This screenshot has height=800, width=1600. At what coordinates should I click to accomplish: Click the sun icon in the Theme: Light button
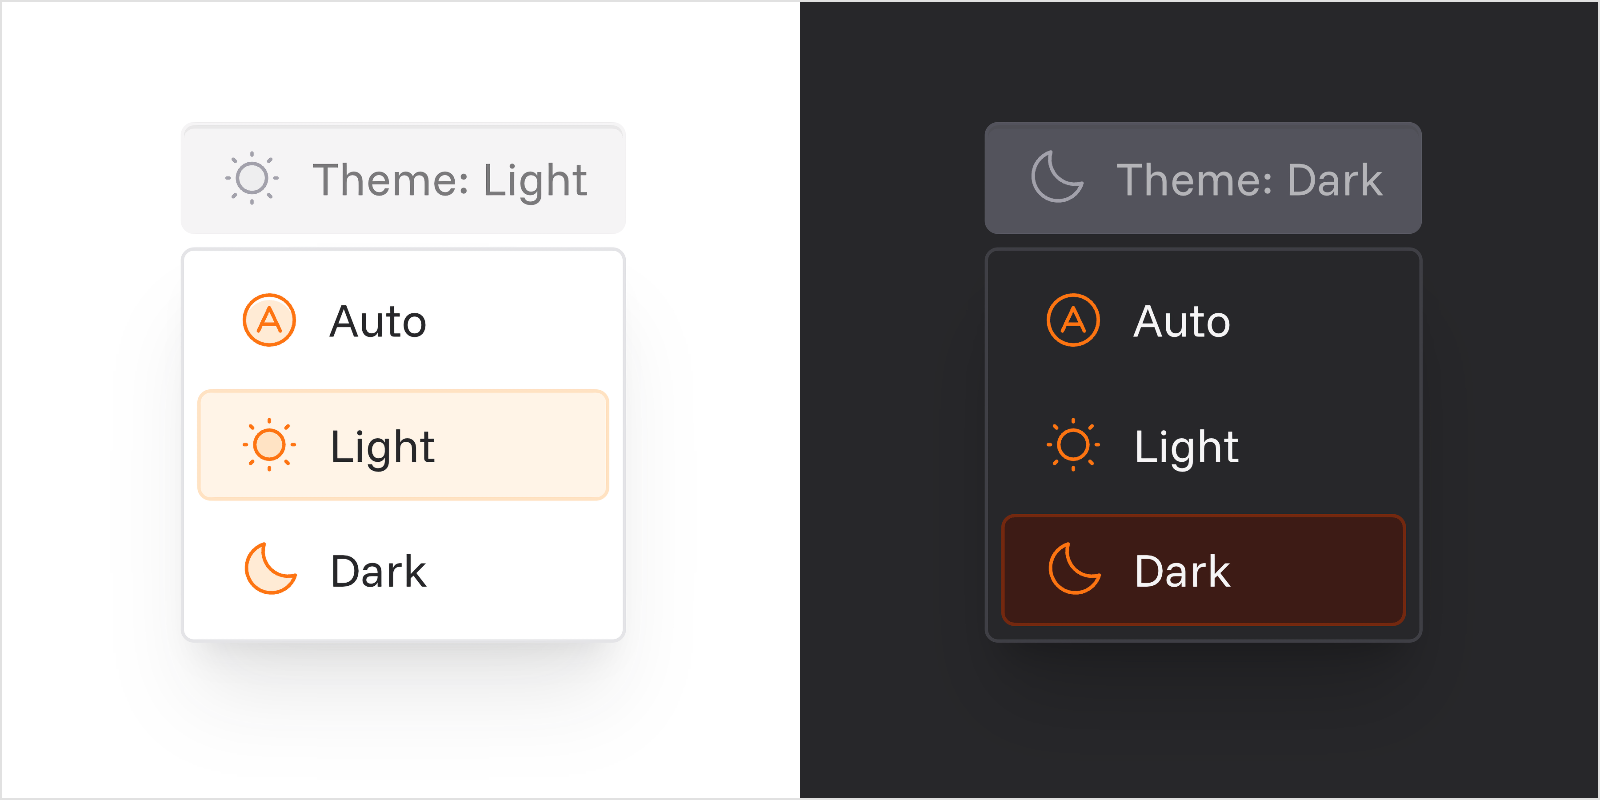pyautogui.click(x=252, y=179)
